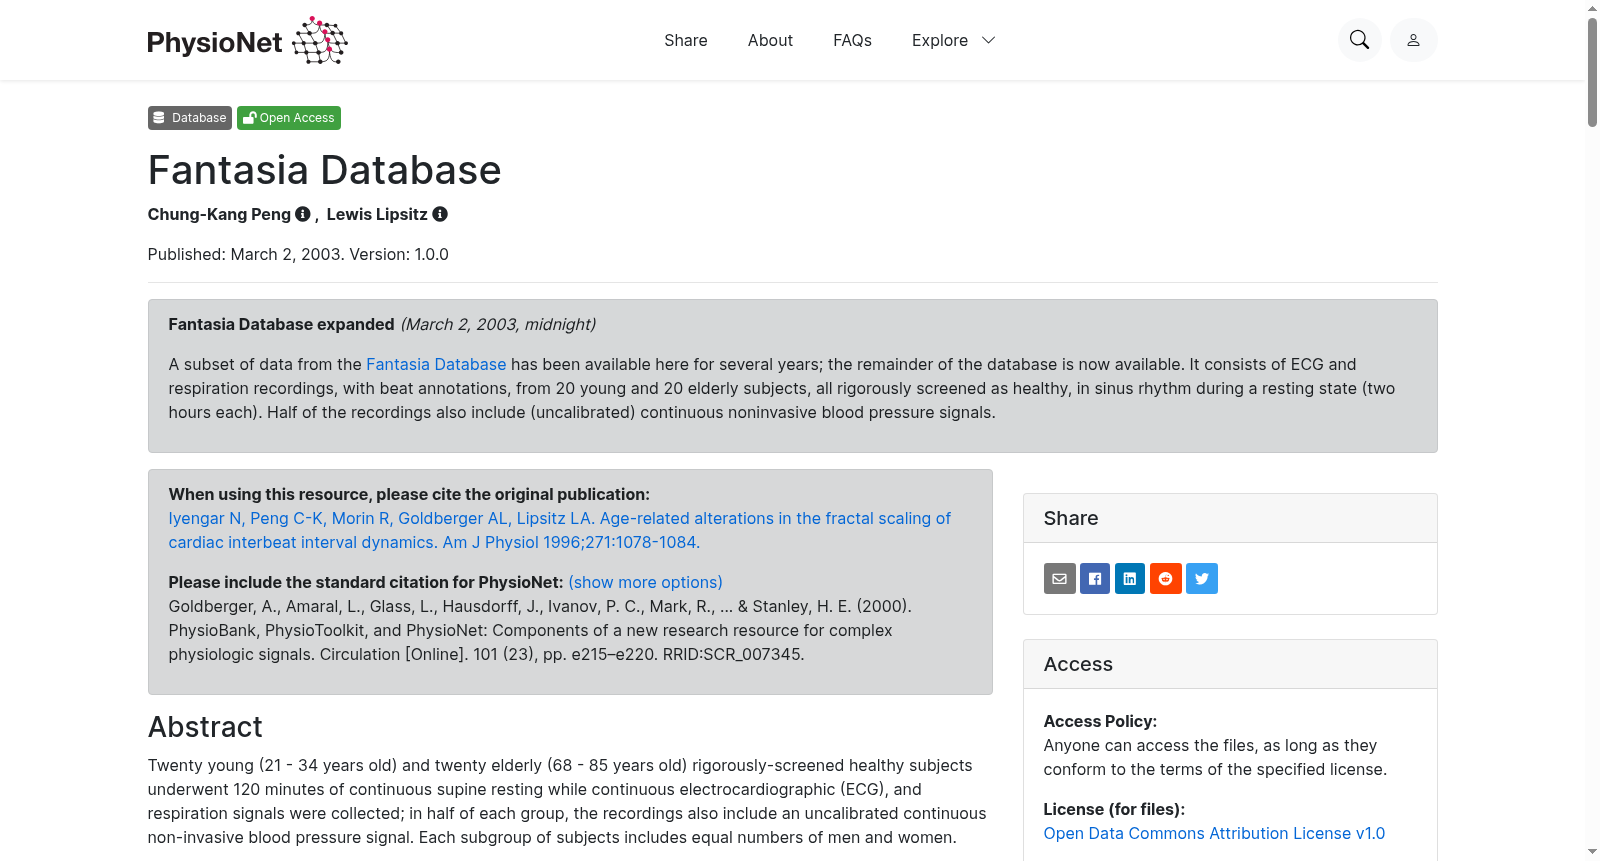Click the 'Published: March 2, 2003' text

point(244,254)
